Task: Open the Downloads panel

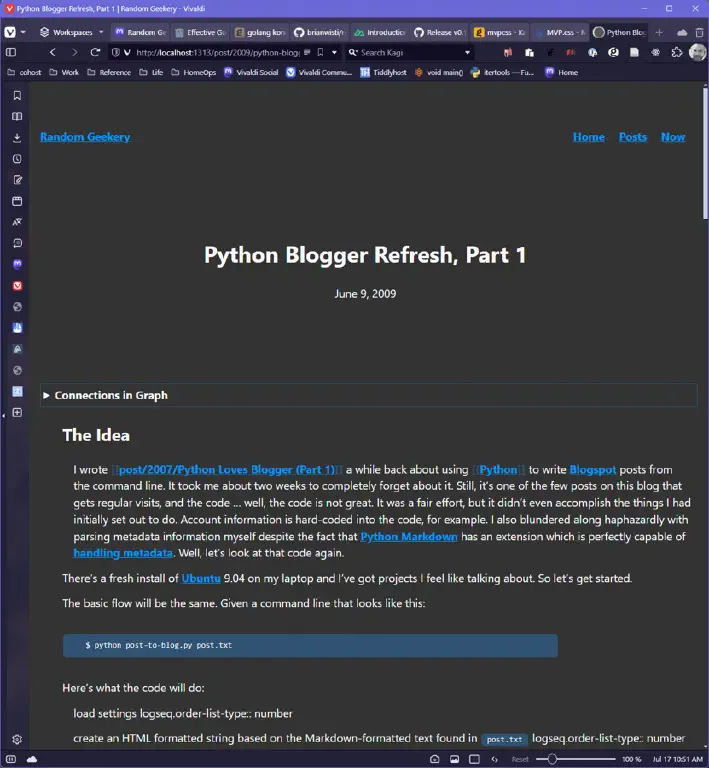Action: tap(17, 138)
